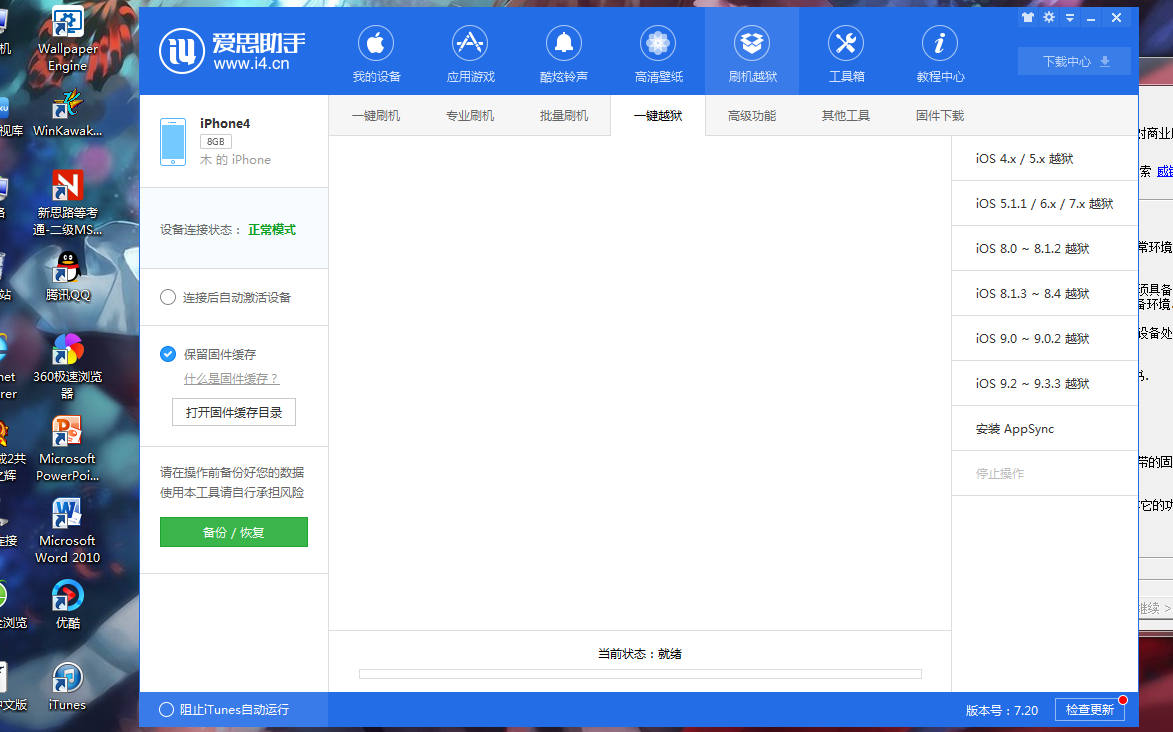Open Wallpaper Engine desktop shortcut
Viewport: 1173px width, 732px height.
click(x=67, y=40)
